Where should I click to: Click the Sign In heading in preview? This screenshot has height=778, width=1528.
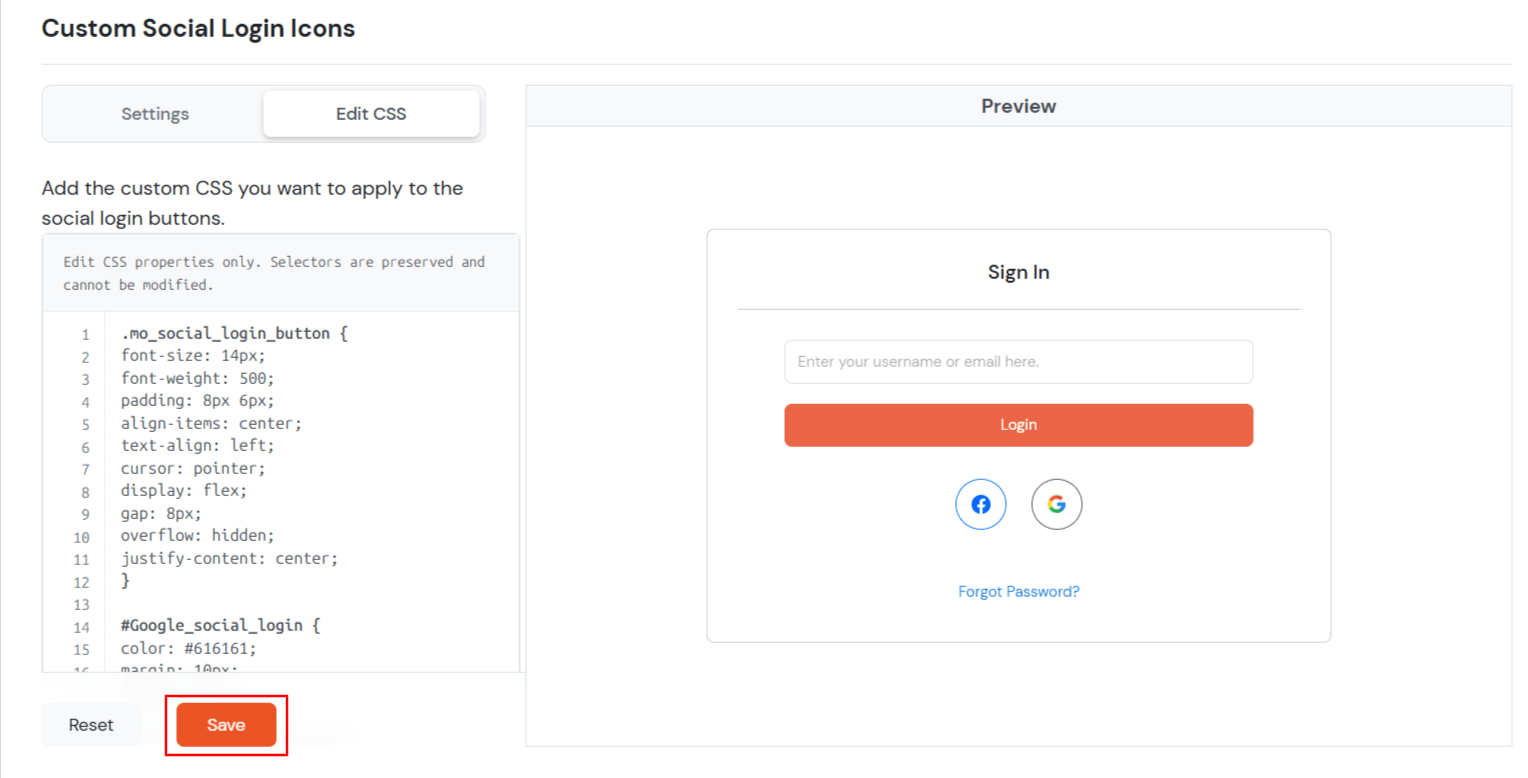(x=1018, y=271)
